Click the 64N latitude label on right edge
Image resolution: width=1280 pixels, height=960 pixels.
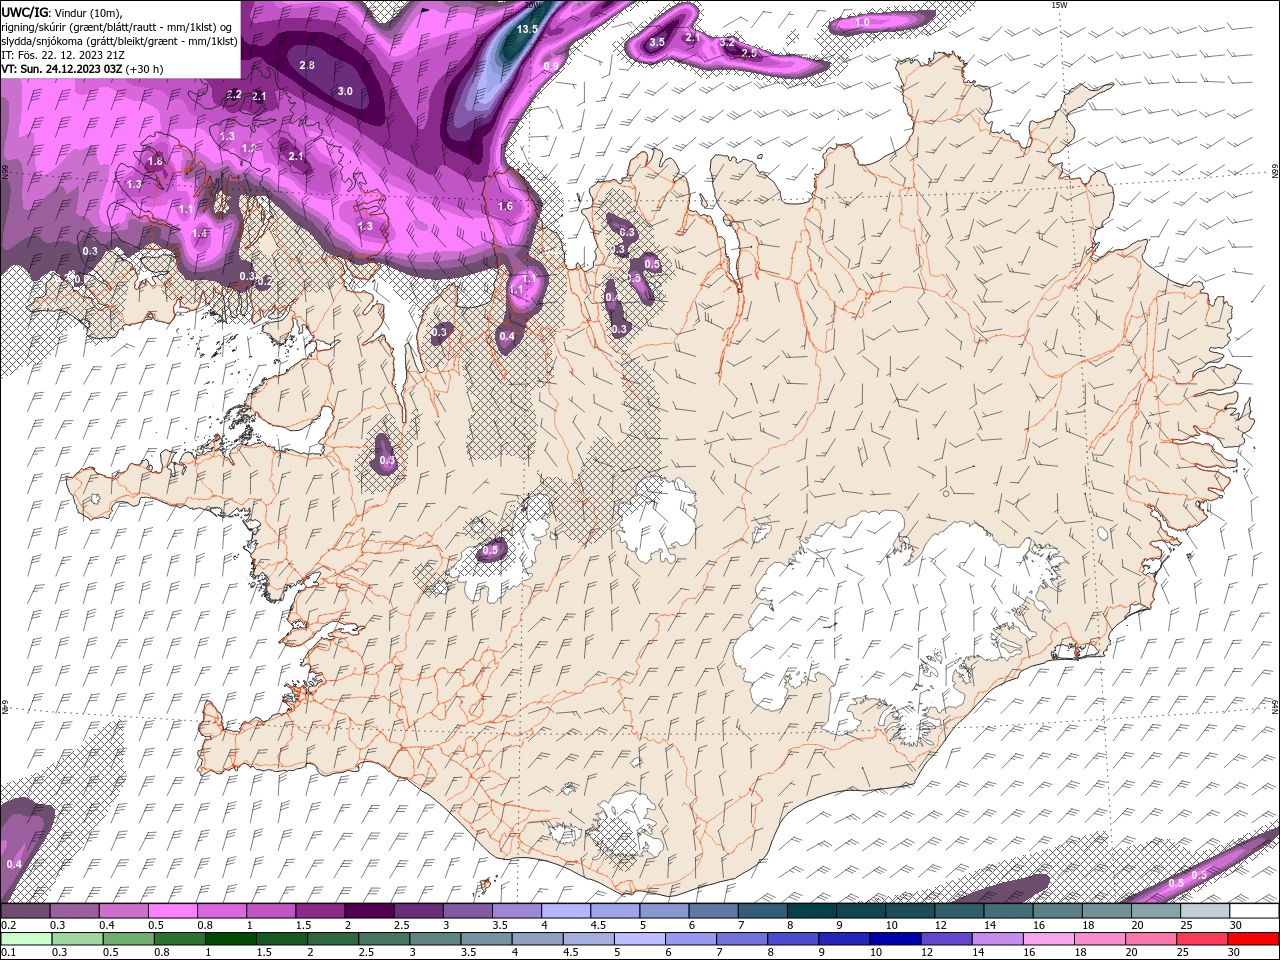pyautogui.click(x=1275, y=706)
